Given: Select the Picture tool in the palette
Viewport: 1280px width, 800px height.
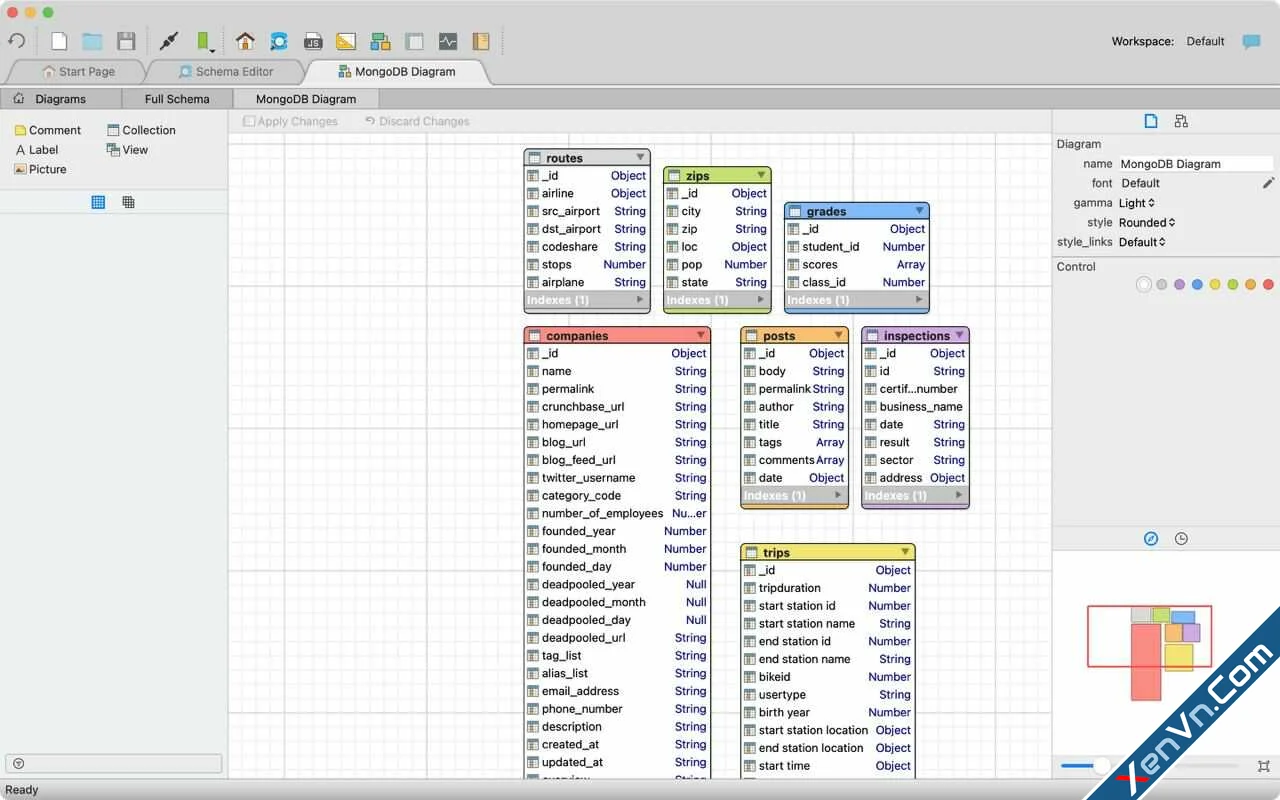Looking at the screenshot, I should [x=40, y=169].
